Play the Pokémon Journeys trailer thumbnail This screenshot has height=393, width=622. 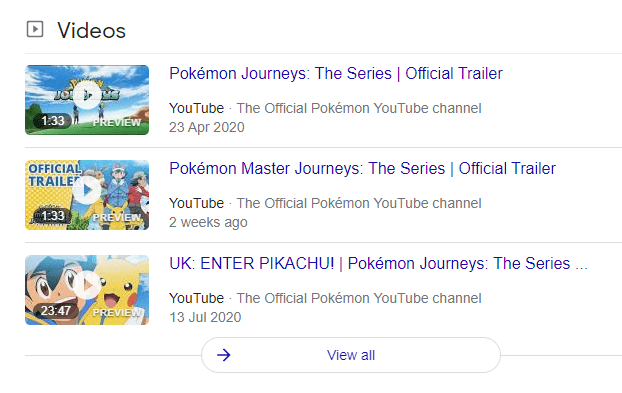coord(87,100)
